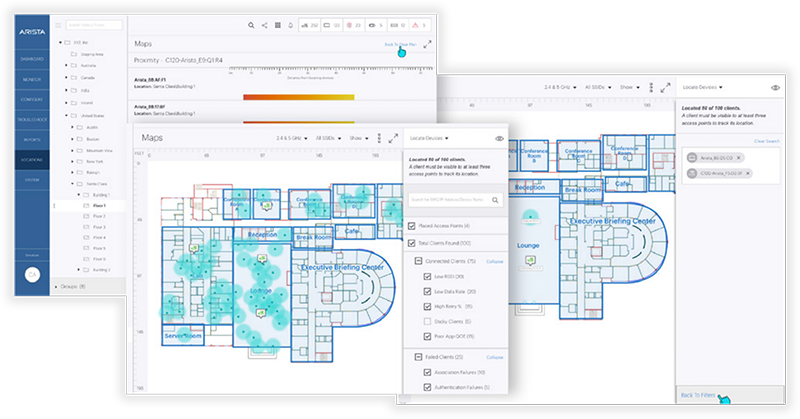
Task: Collapse Connected Clients group minus box
Action: coord(418,261)
